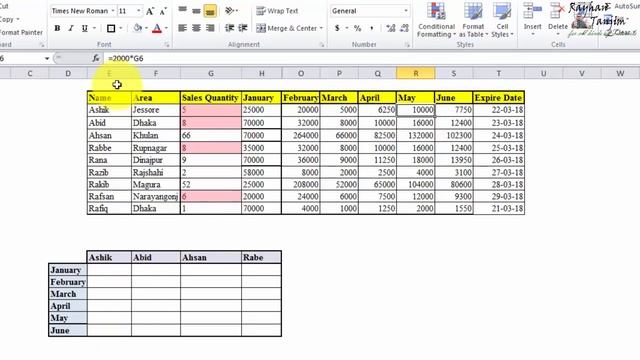
Task: Click the increase indent icon
Action: pos(243,28)
